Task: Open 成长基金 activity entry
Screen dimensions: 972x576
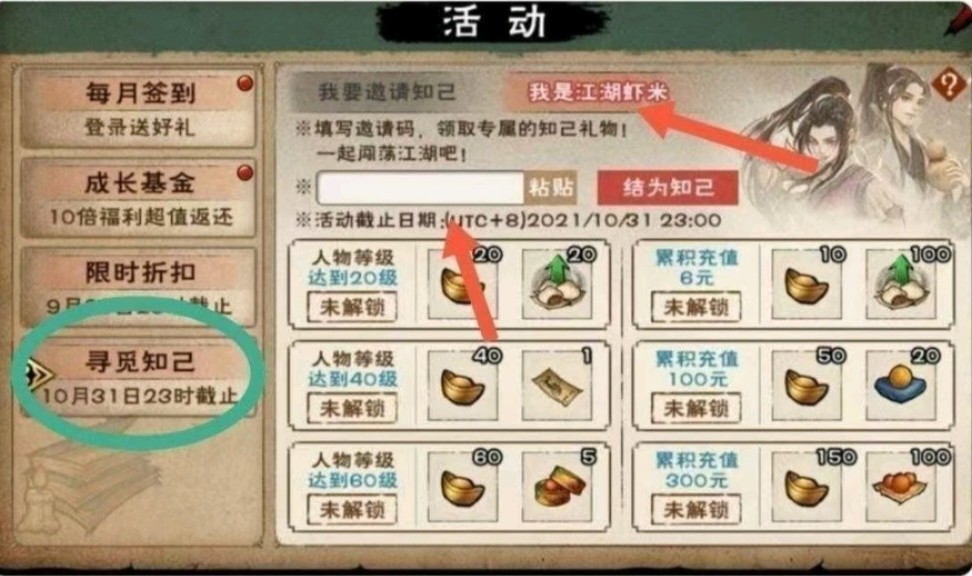Action: point(139,198)
